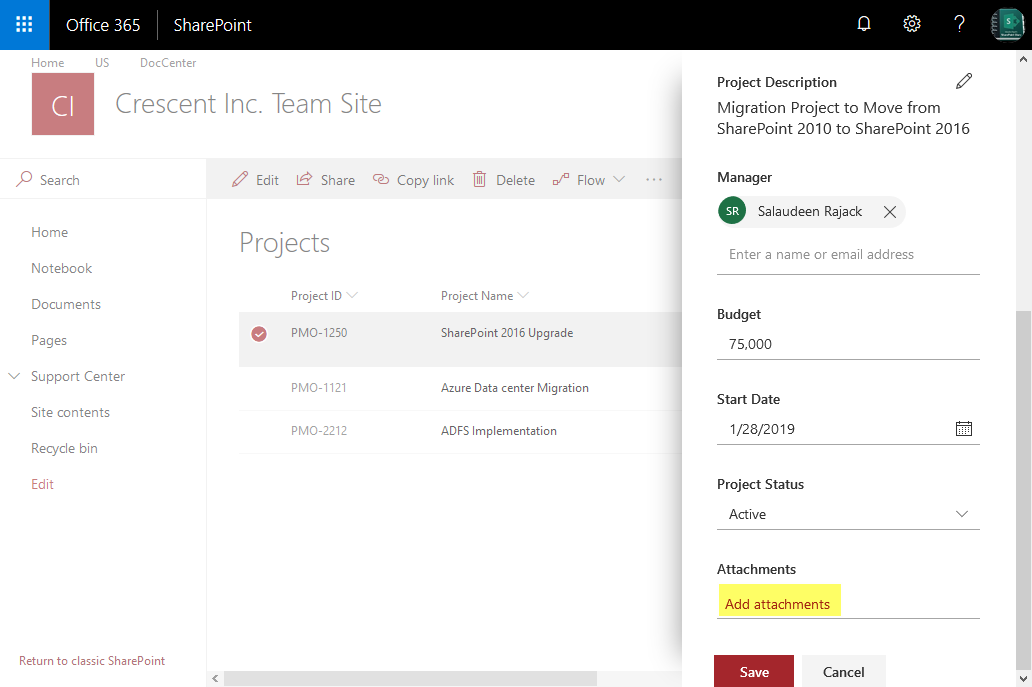This screenshot has width=1032, height=687.
Task: Open notifications via the bell icon
Action: [863, 23]
